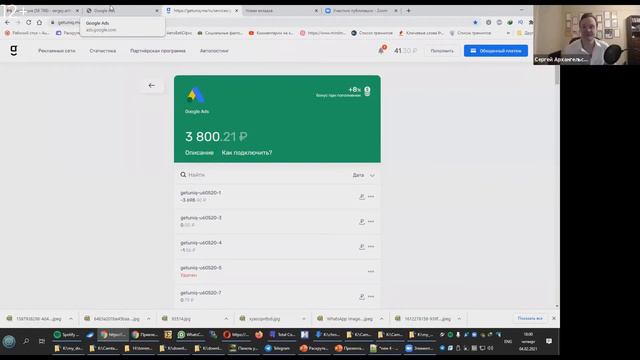The height and width of the screenshot is (360, 640).
Task: Click the blue Обещанный платеж button
Action: point(496,51)
